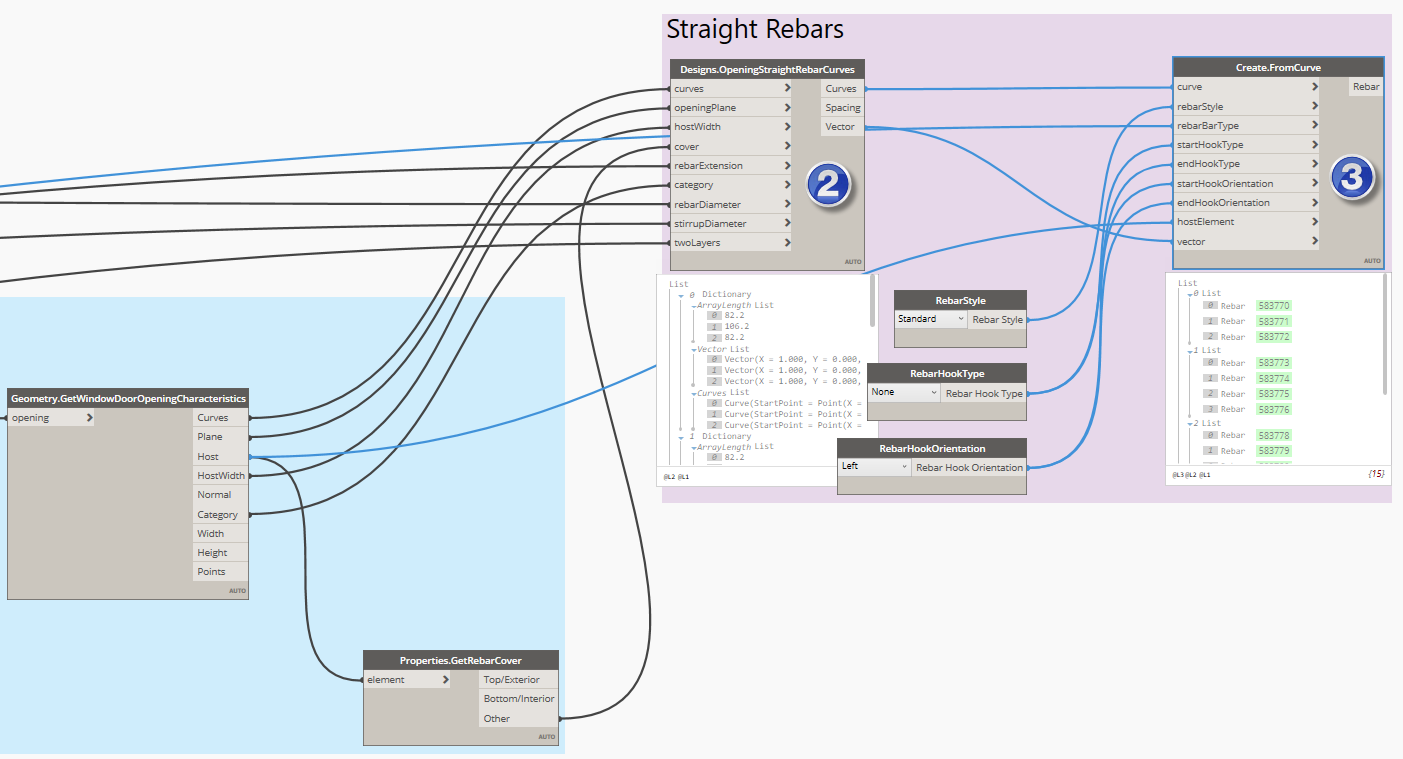Open the RebarStyle dropdown showing Standard
Image resolution: width=1403 pixels, height=759 pixels.
tap(931, 319)
